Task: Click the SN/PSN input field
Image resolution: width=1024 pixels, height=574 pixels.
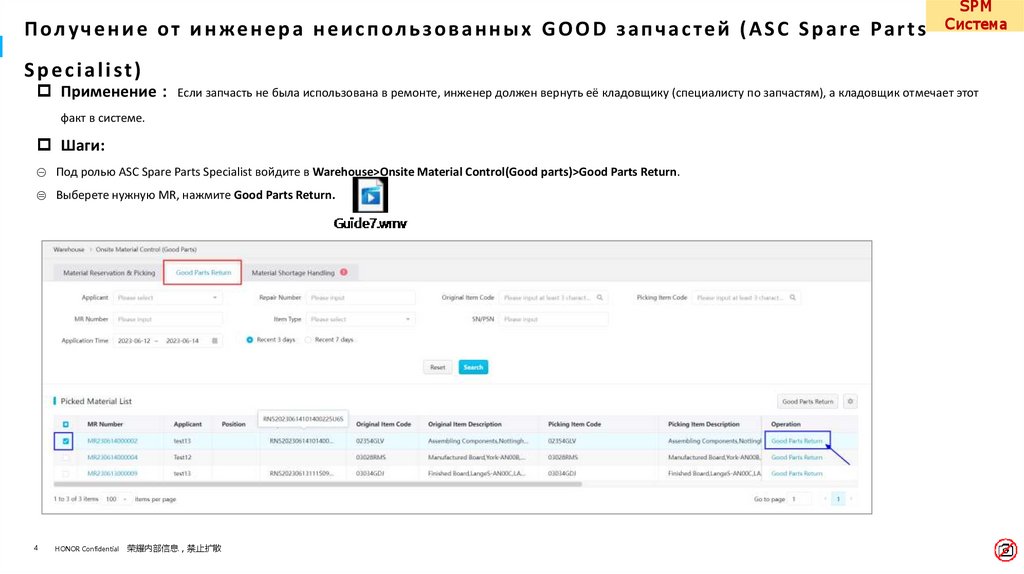Action: tap(553, 319)
